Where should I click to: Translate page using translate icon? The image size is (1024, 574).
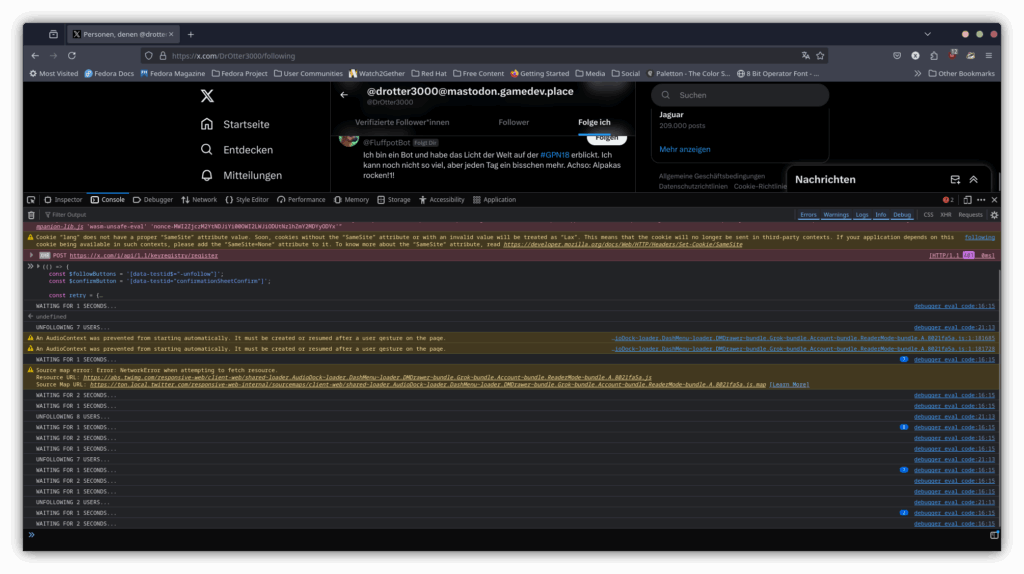[806, 56]
